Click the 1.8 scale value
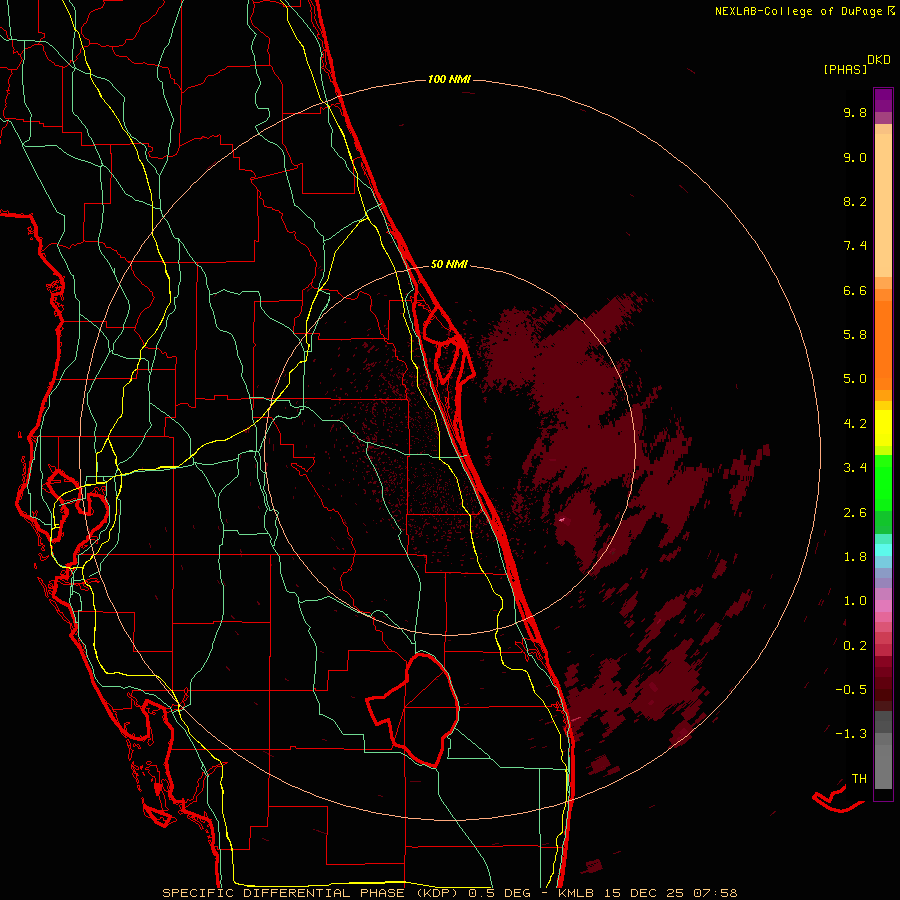 pos(855,557)
